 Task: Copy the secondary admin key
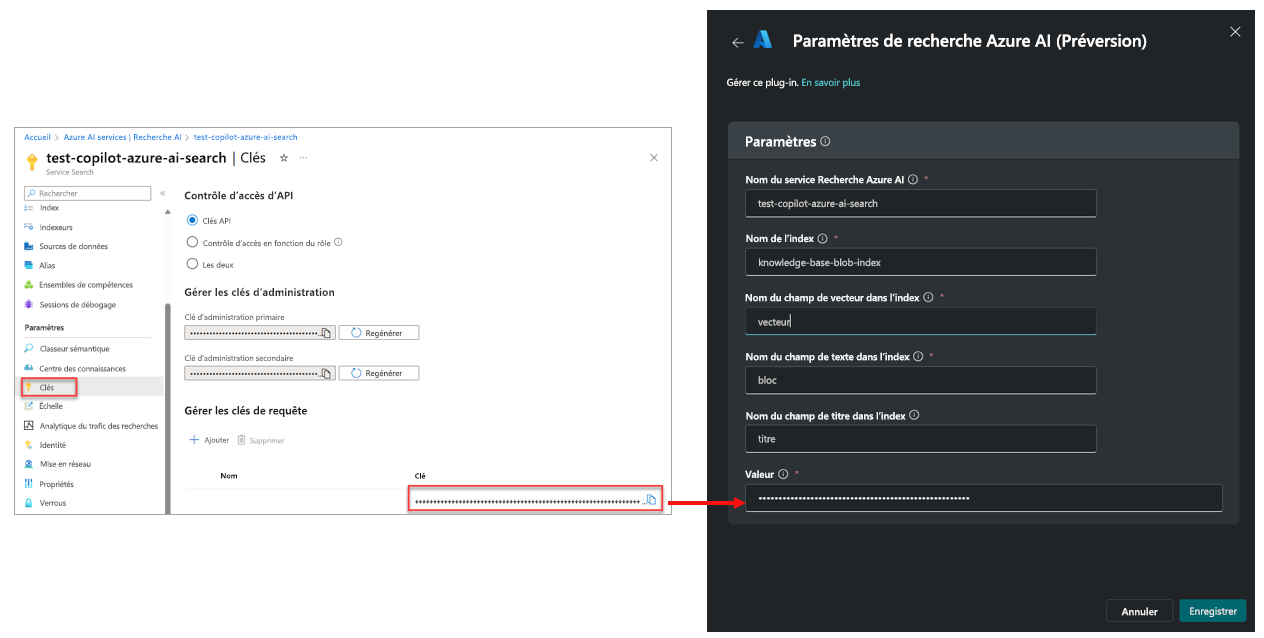(x=326, y=373)
